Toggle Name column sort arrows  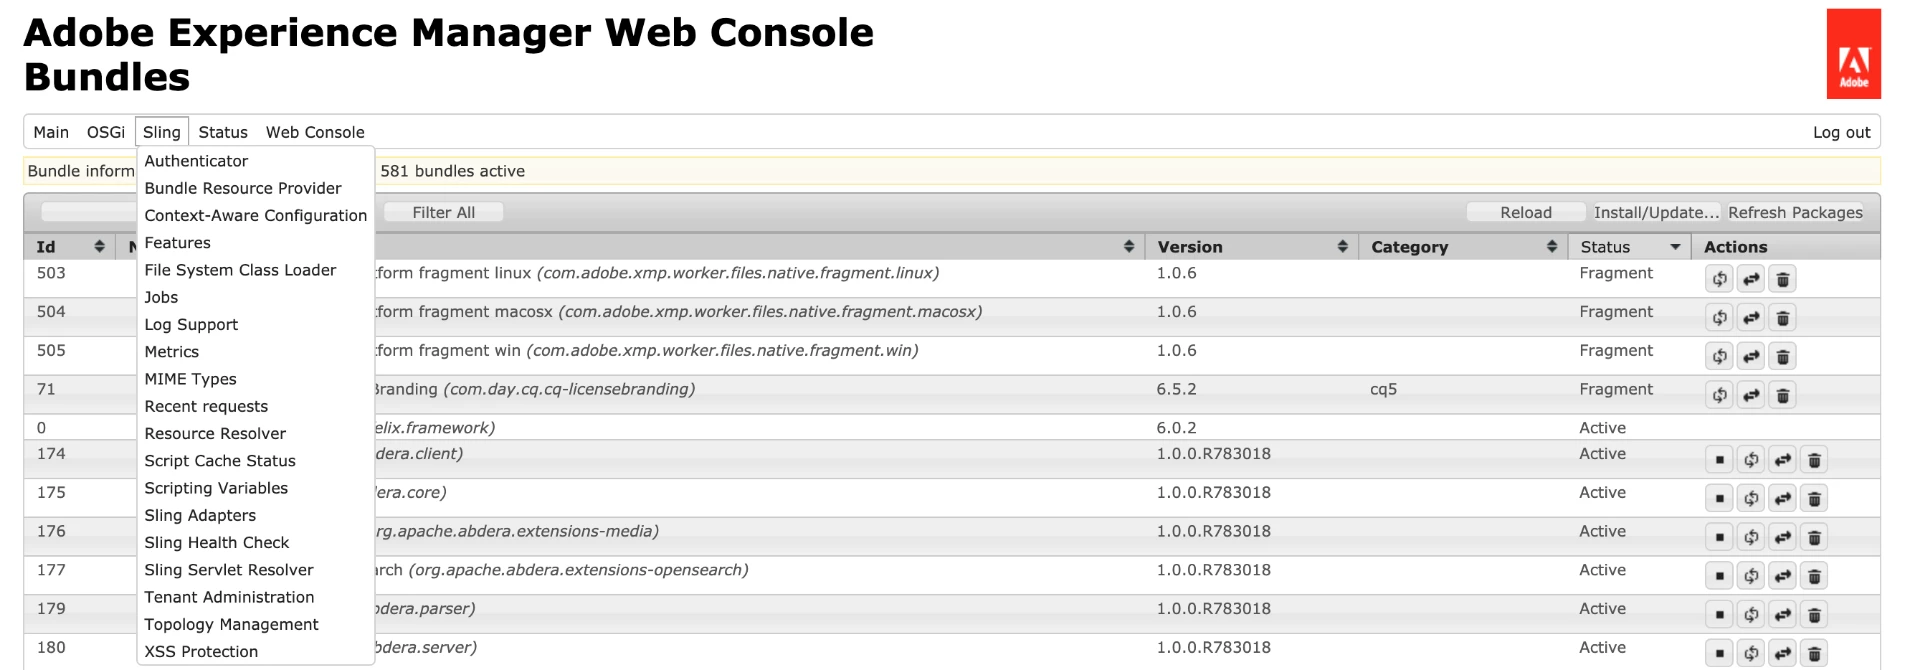[1128, 247]
